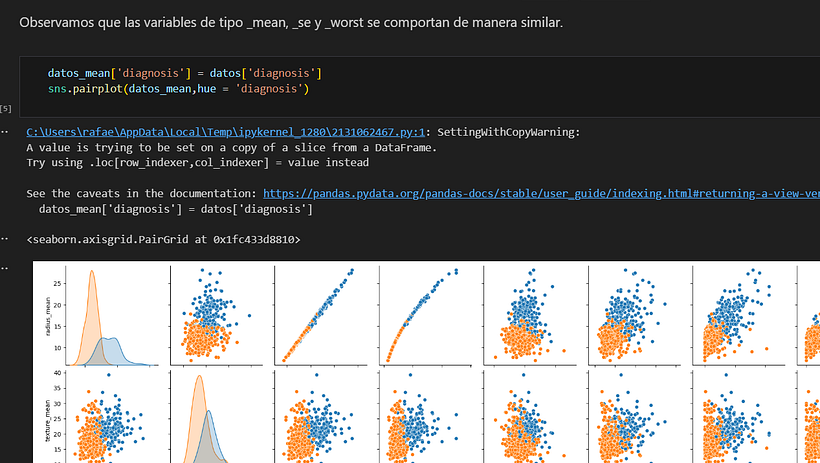820x463 pixels.
Task: Click the radius_mean axis label
Action: (x=48, y=316)
